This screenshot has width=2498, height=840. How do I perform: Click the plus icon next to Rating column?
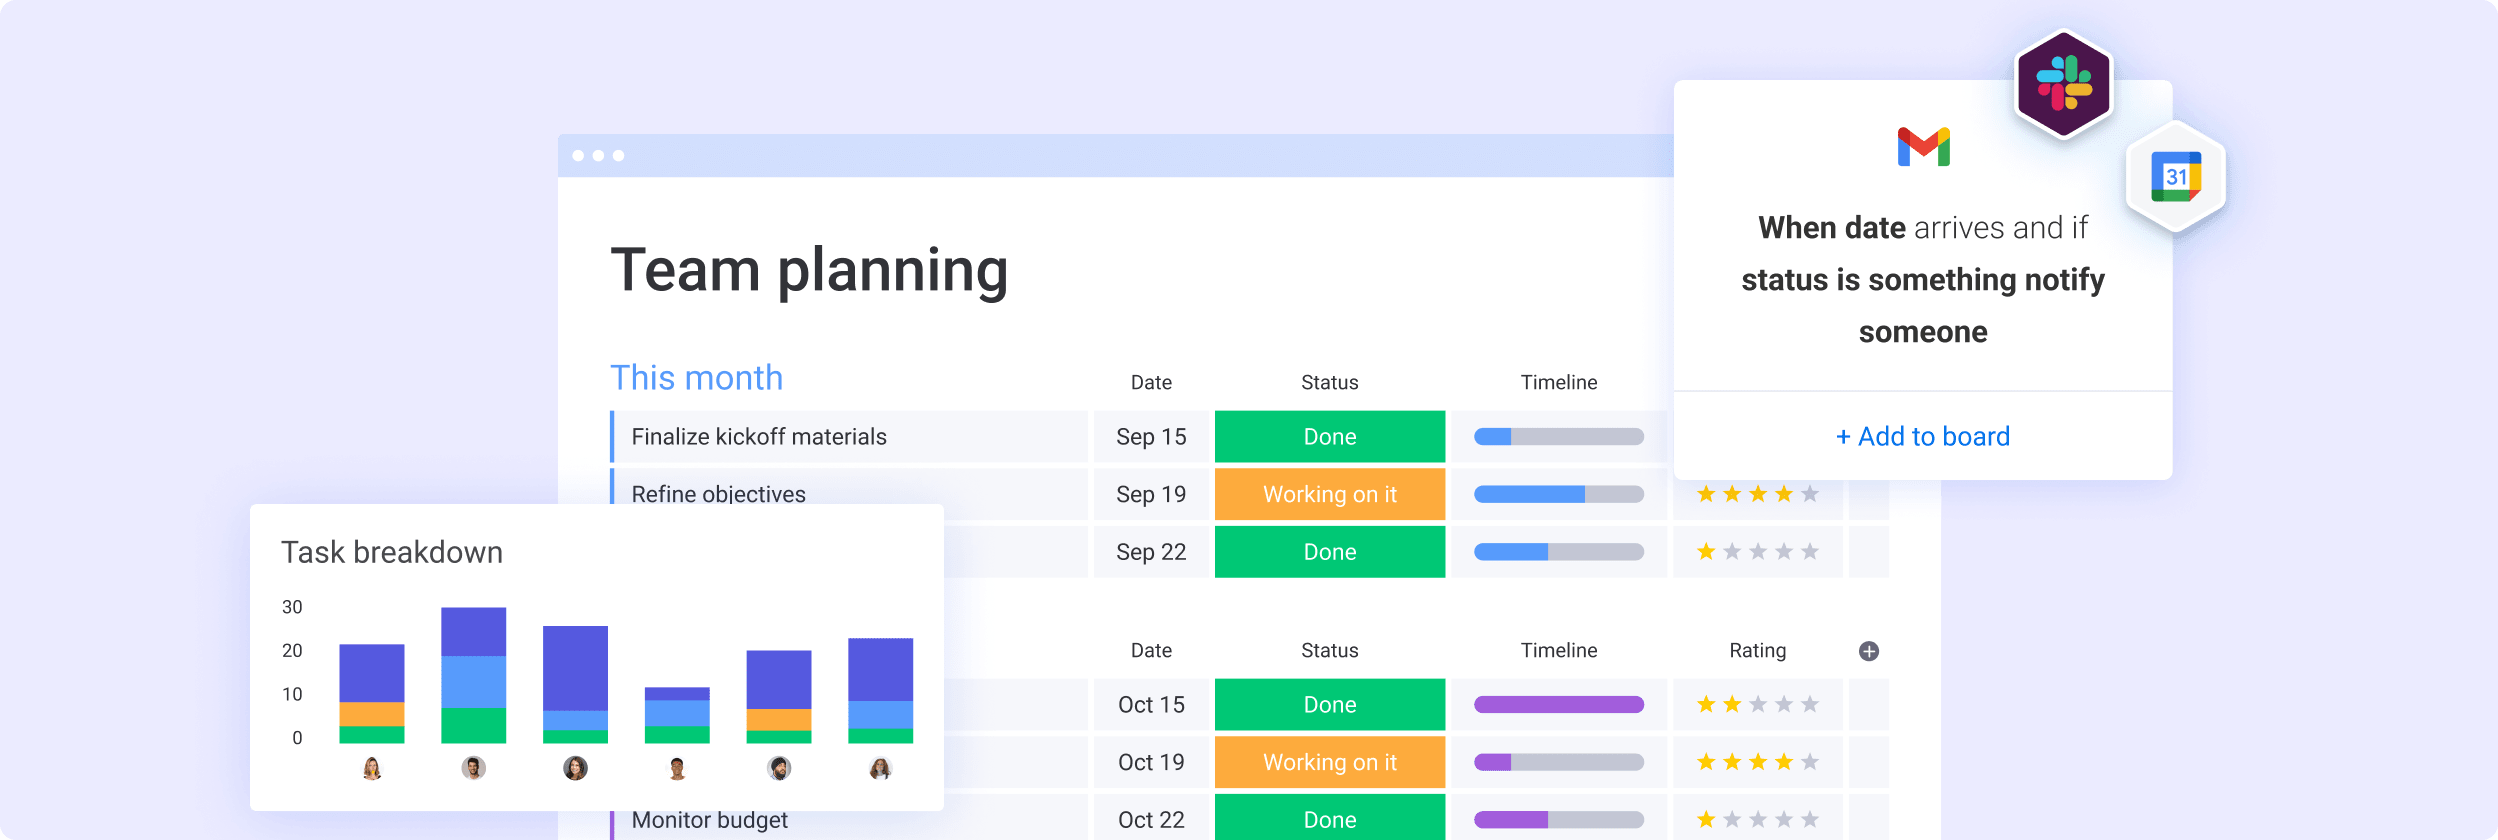[1868, 650]
